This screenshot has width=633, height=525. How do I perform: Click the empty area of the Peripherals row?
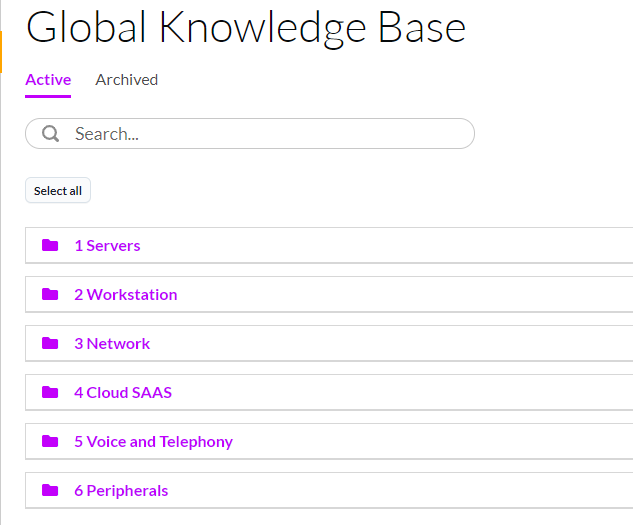click(x=400, y=491)
